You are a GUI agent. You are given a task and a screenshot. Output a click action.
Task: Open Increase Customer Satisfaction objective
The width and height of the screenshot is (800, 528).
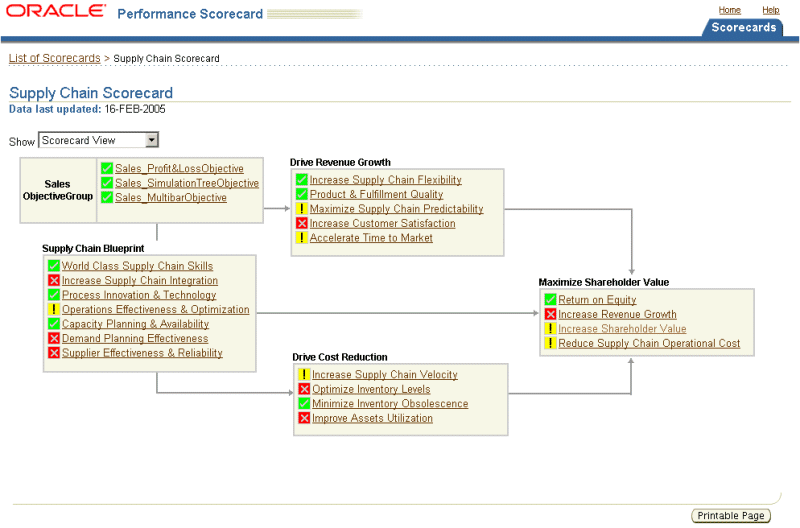pos(383,223)
